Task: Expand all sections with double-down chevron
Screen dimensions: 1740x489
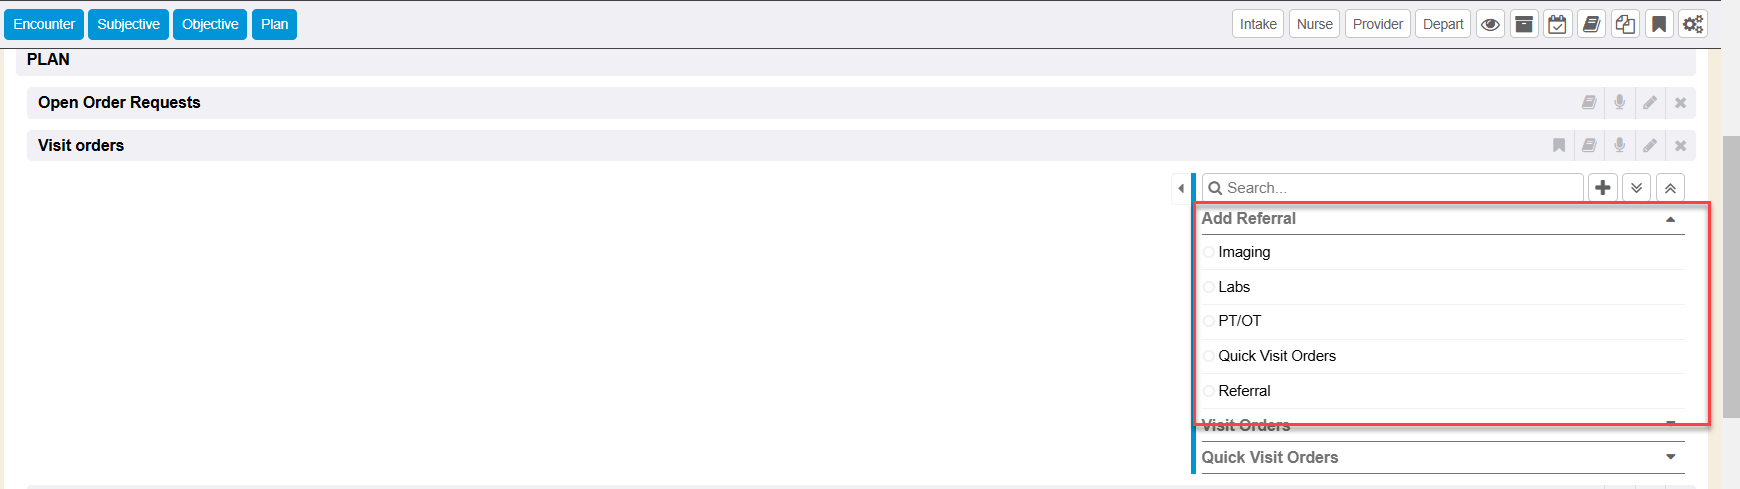Action: coord(1636,188)
